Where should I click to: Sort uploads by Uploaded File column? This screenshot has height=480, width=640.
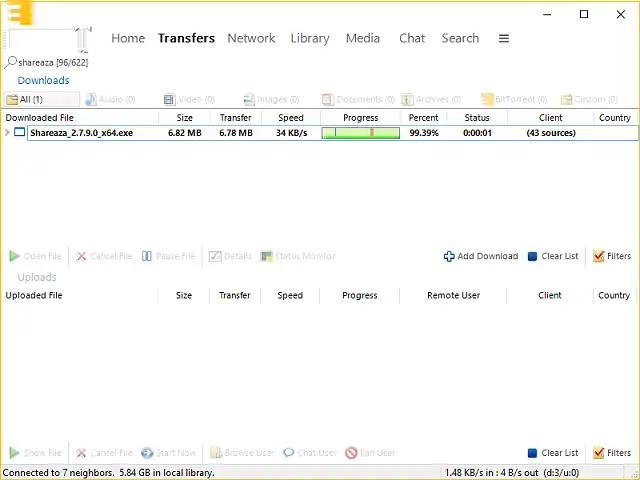click(x=80, y=295)
